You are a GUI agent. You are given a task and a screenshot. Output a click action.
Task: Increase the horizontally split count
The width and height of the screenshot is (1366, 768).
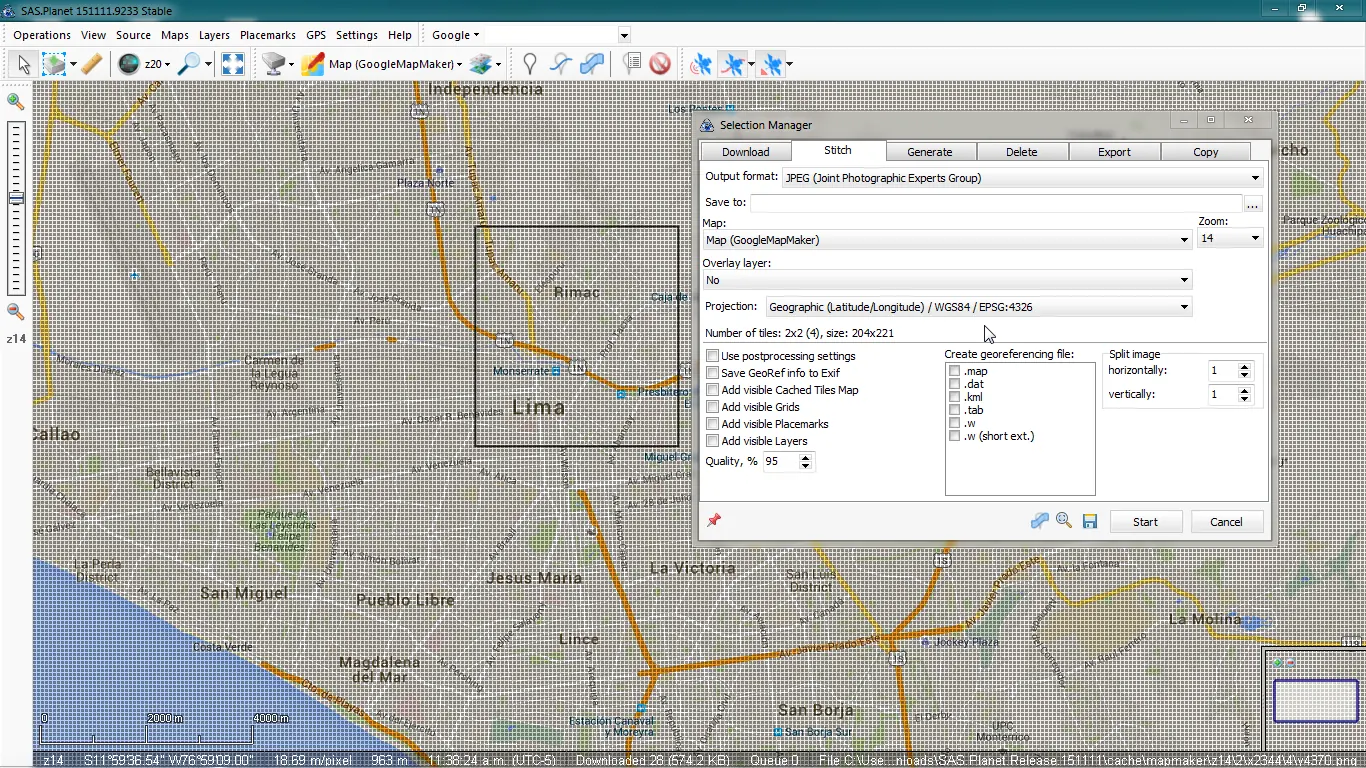[x=1245, y=366]
